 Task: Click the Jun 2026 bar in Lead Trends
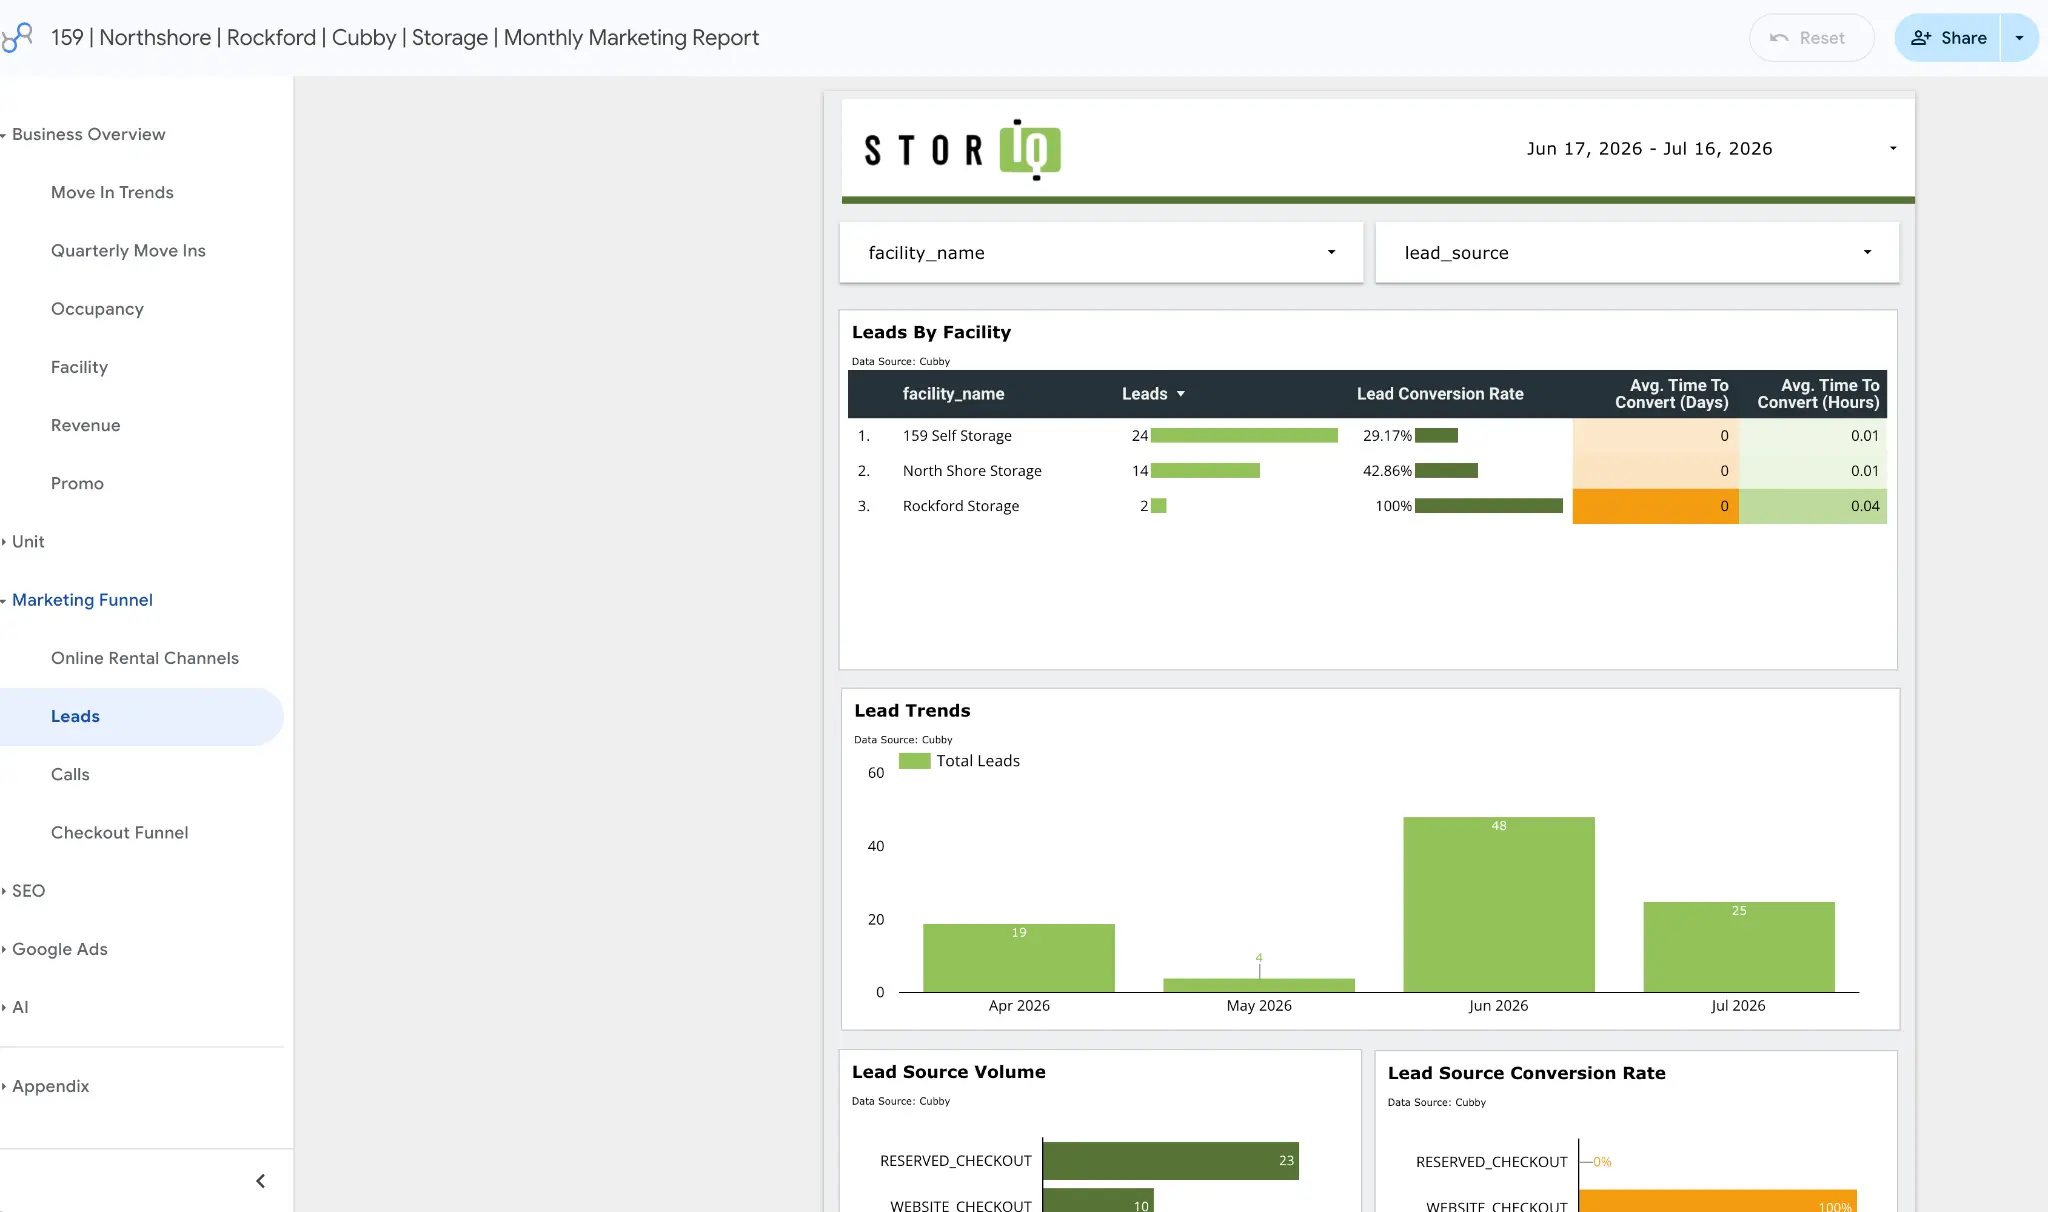pos(1499,904)
